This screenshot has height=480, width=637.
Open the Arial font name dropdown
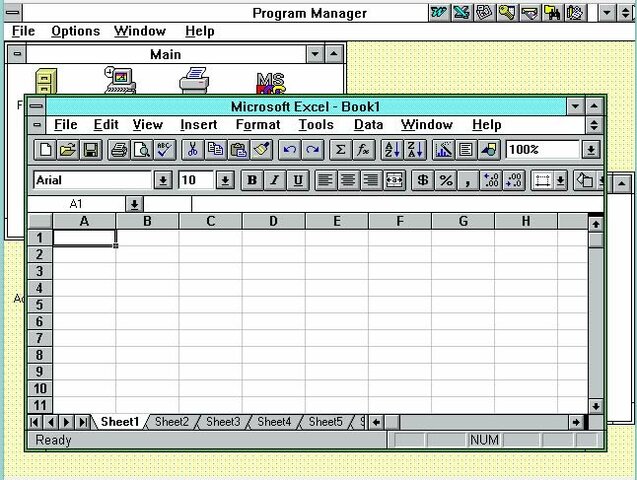(x=163, y=180)
